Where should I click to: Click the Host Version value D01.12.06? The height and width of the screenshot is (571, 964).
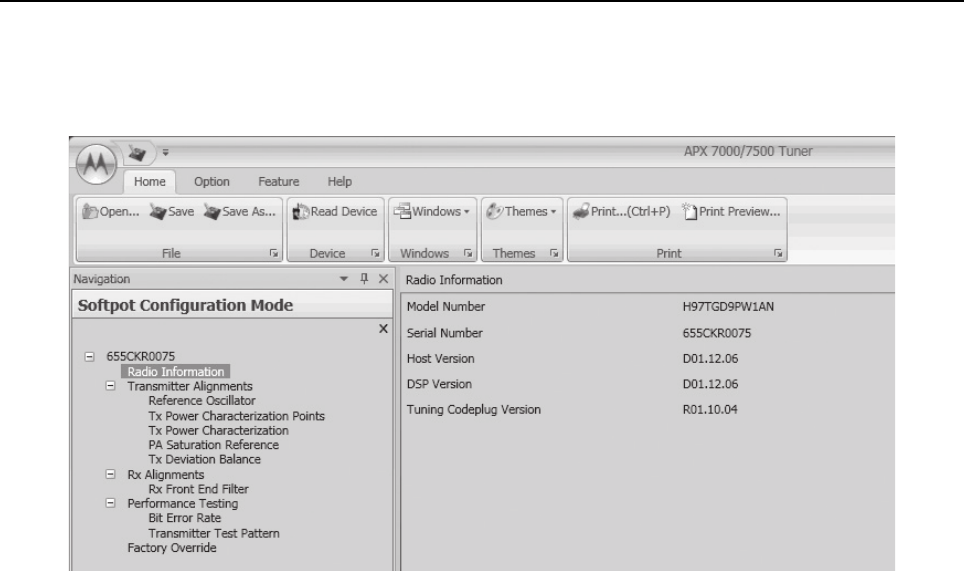tap(710, 358)
